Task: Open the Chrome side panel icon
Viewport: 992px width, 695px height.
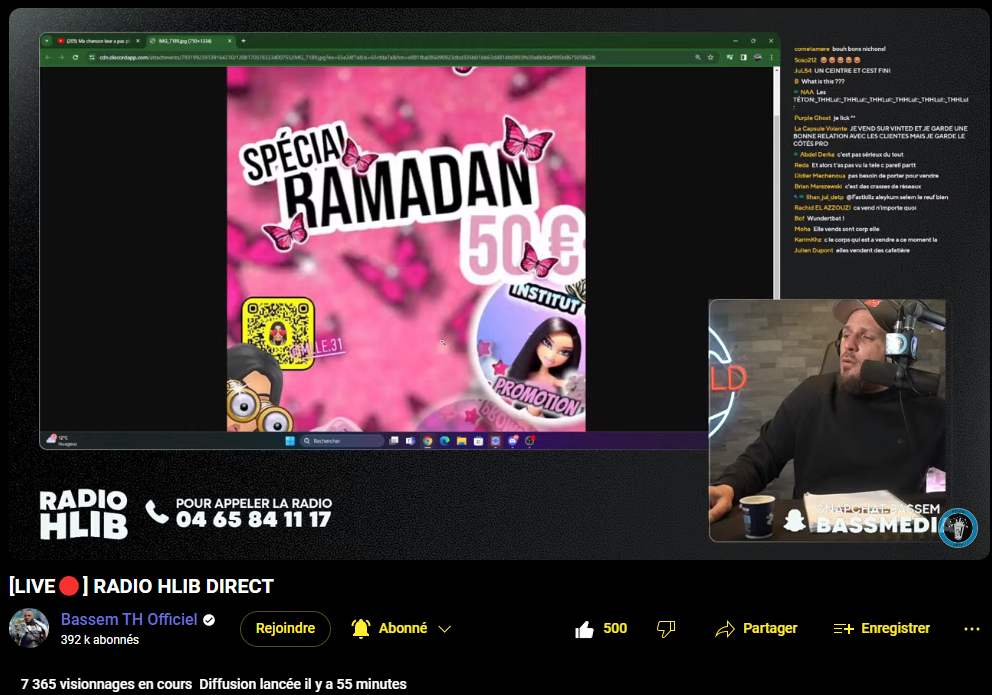Action: pyautogui.click(x=743, y=58)
